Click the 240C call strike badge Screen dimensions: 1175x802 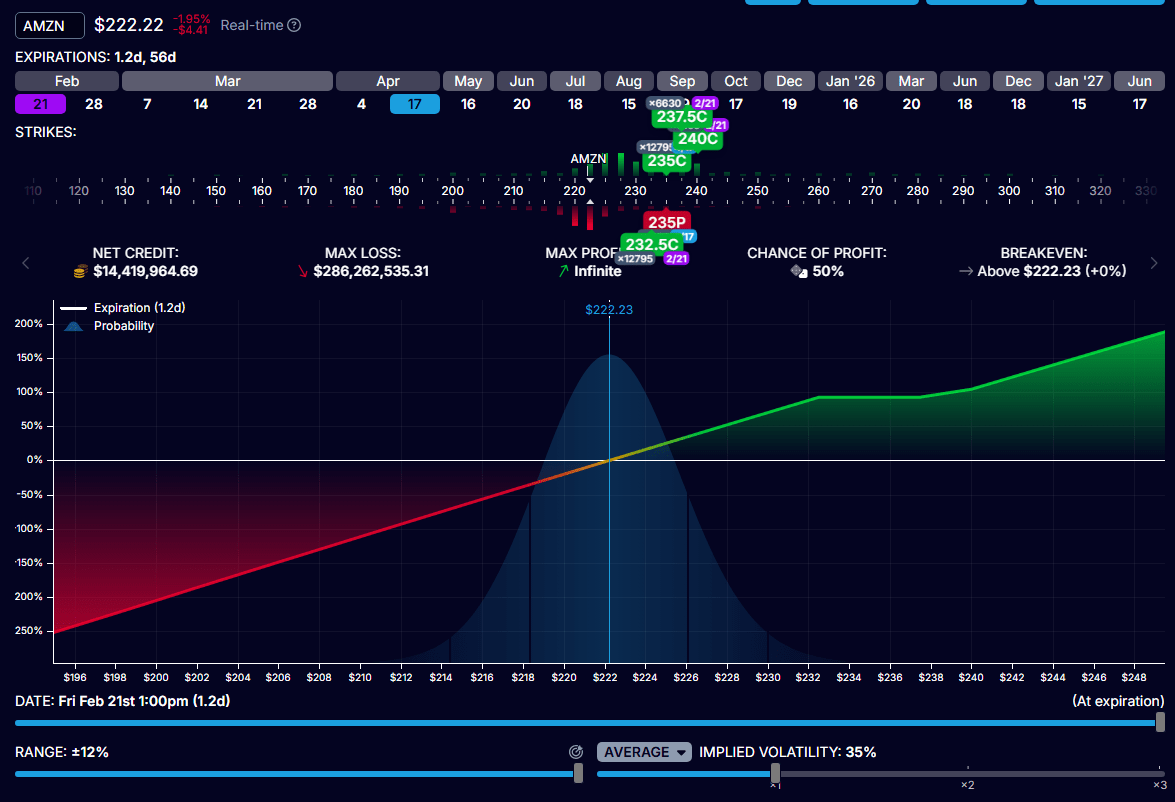(696, 139)
